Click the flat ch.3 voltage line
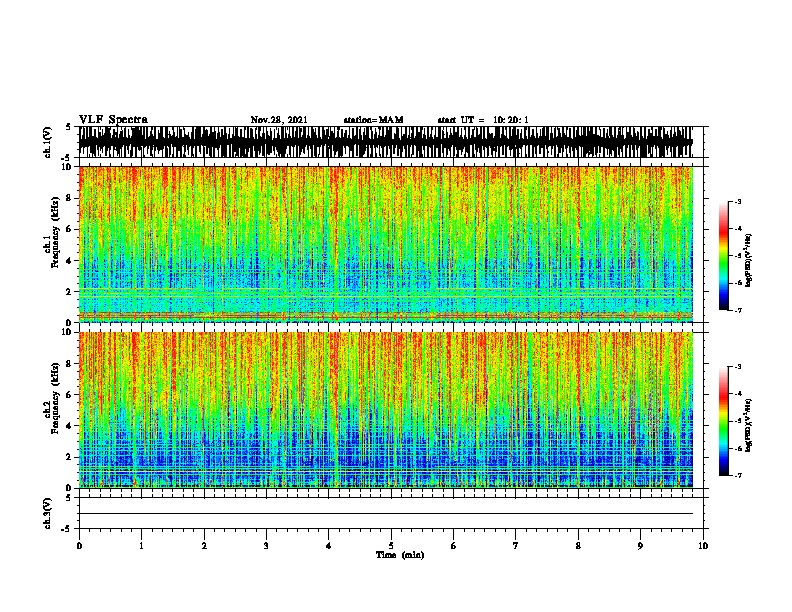 click(x=386, y=514)
